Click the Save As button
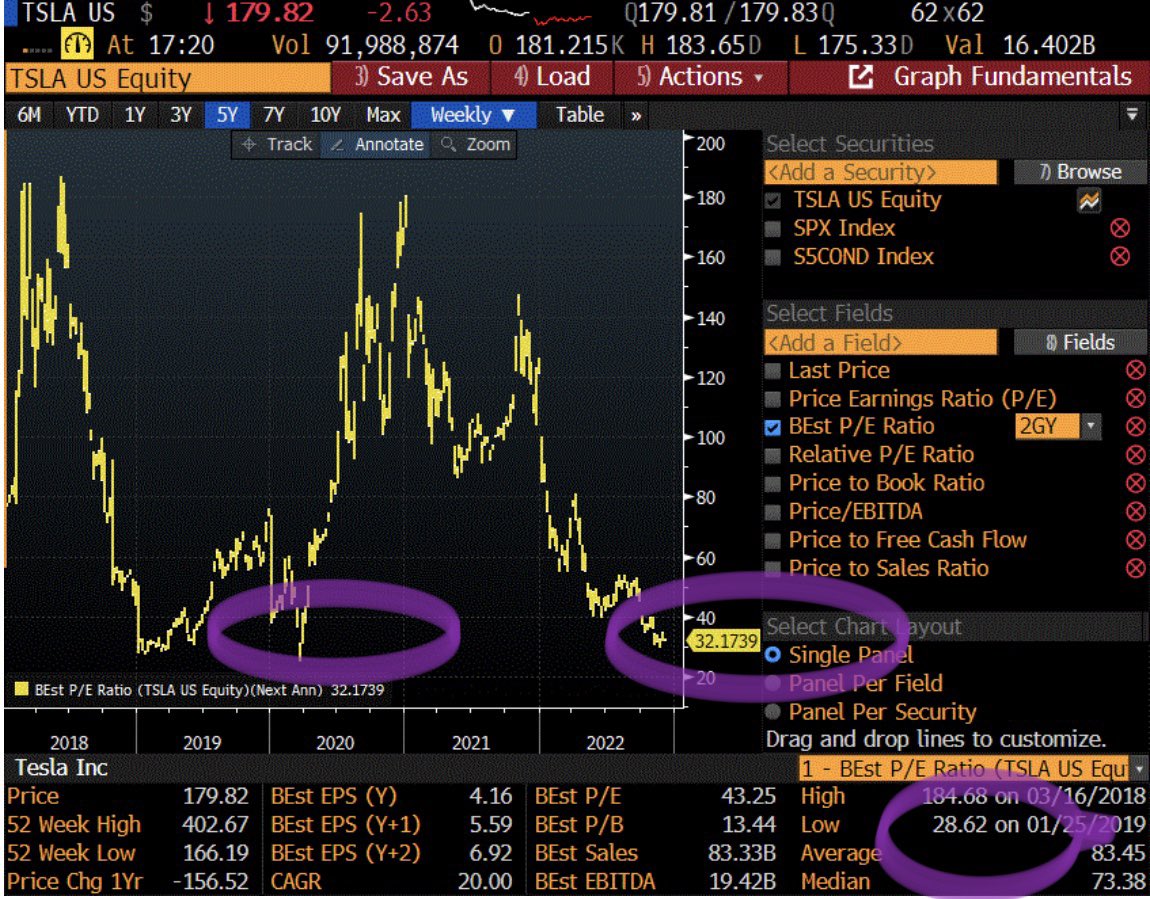The image size is (1150, 899). pyautogui.click(x=411, y=76)
